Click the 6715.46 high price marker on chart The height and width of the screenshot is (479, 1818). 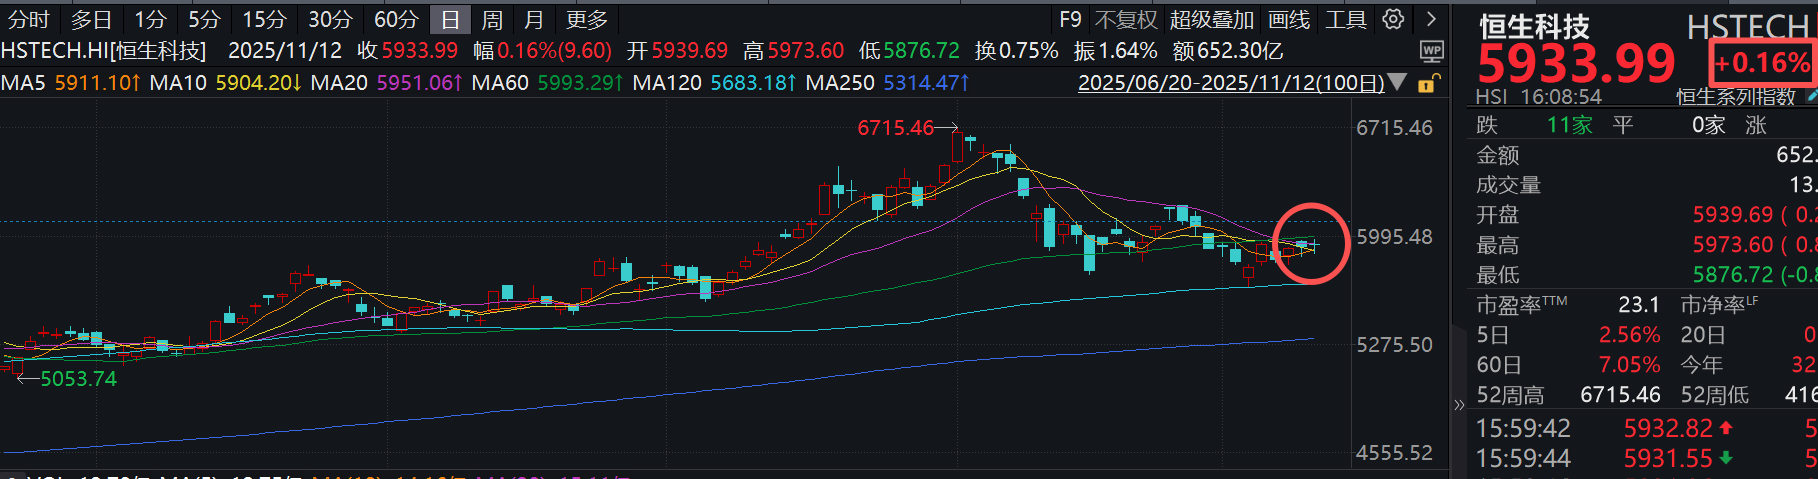pyautogui.click(x=895, y=128)
